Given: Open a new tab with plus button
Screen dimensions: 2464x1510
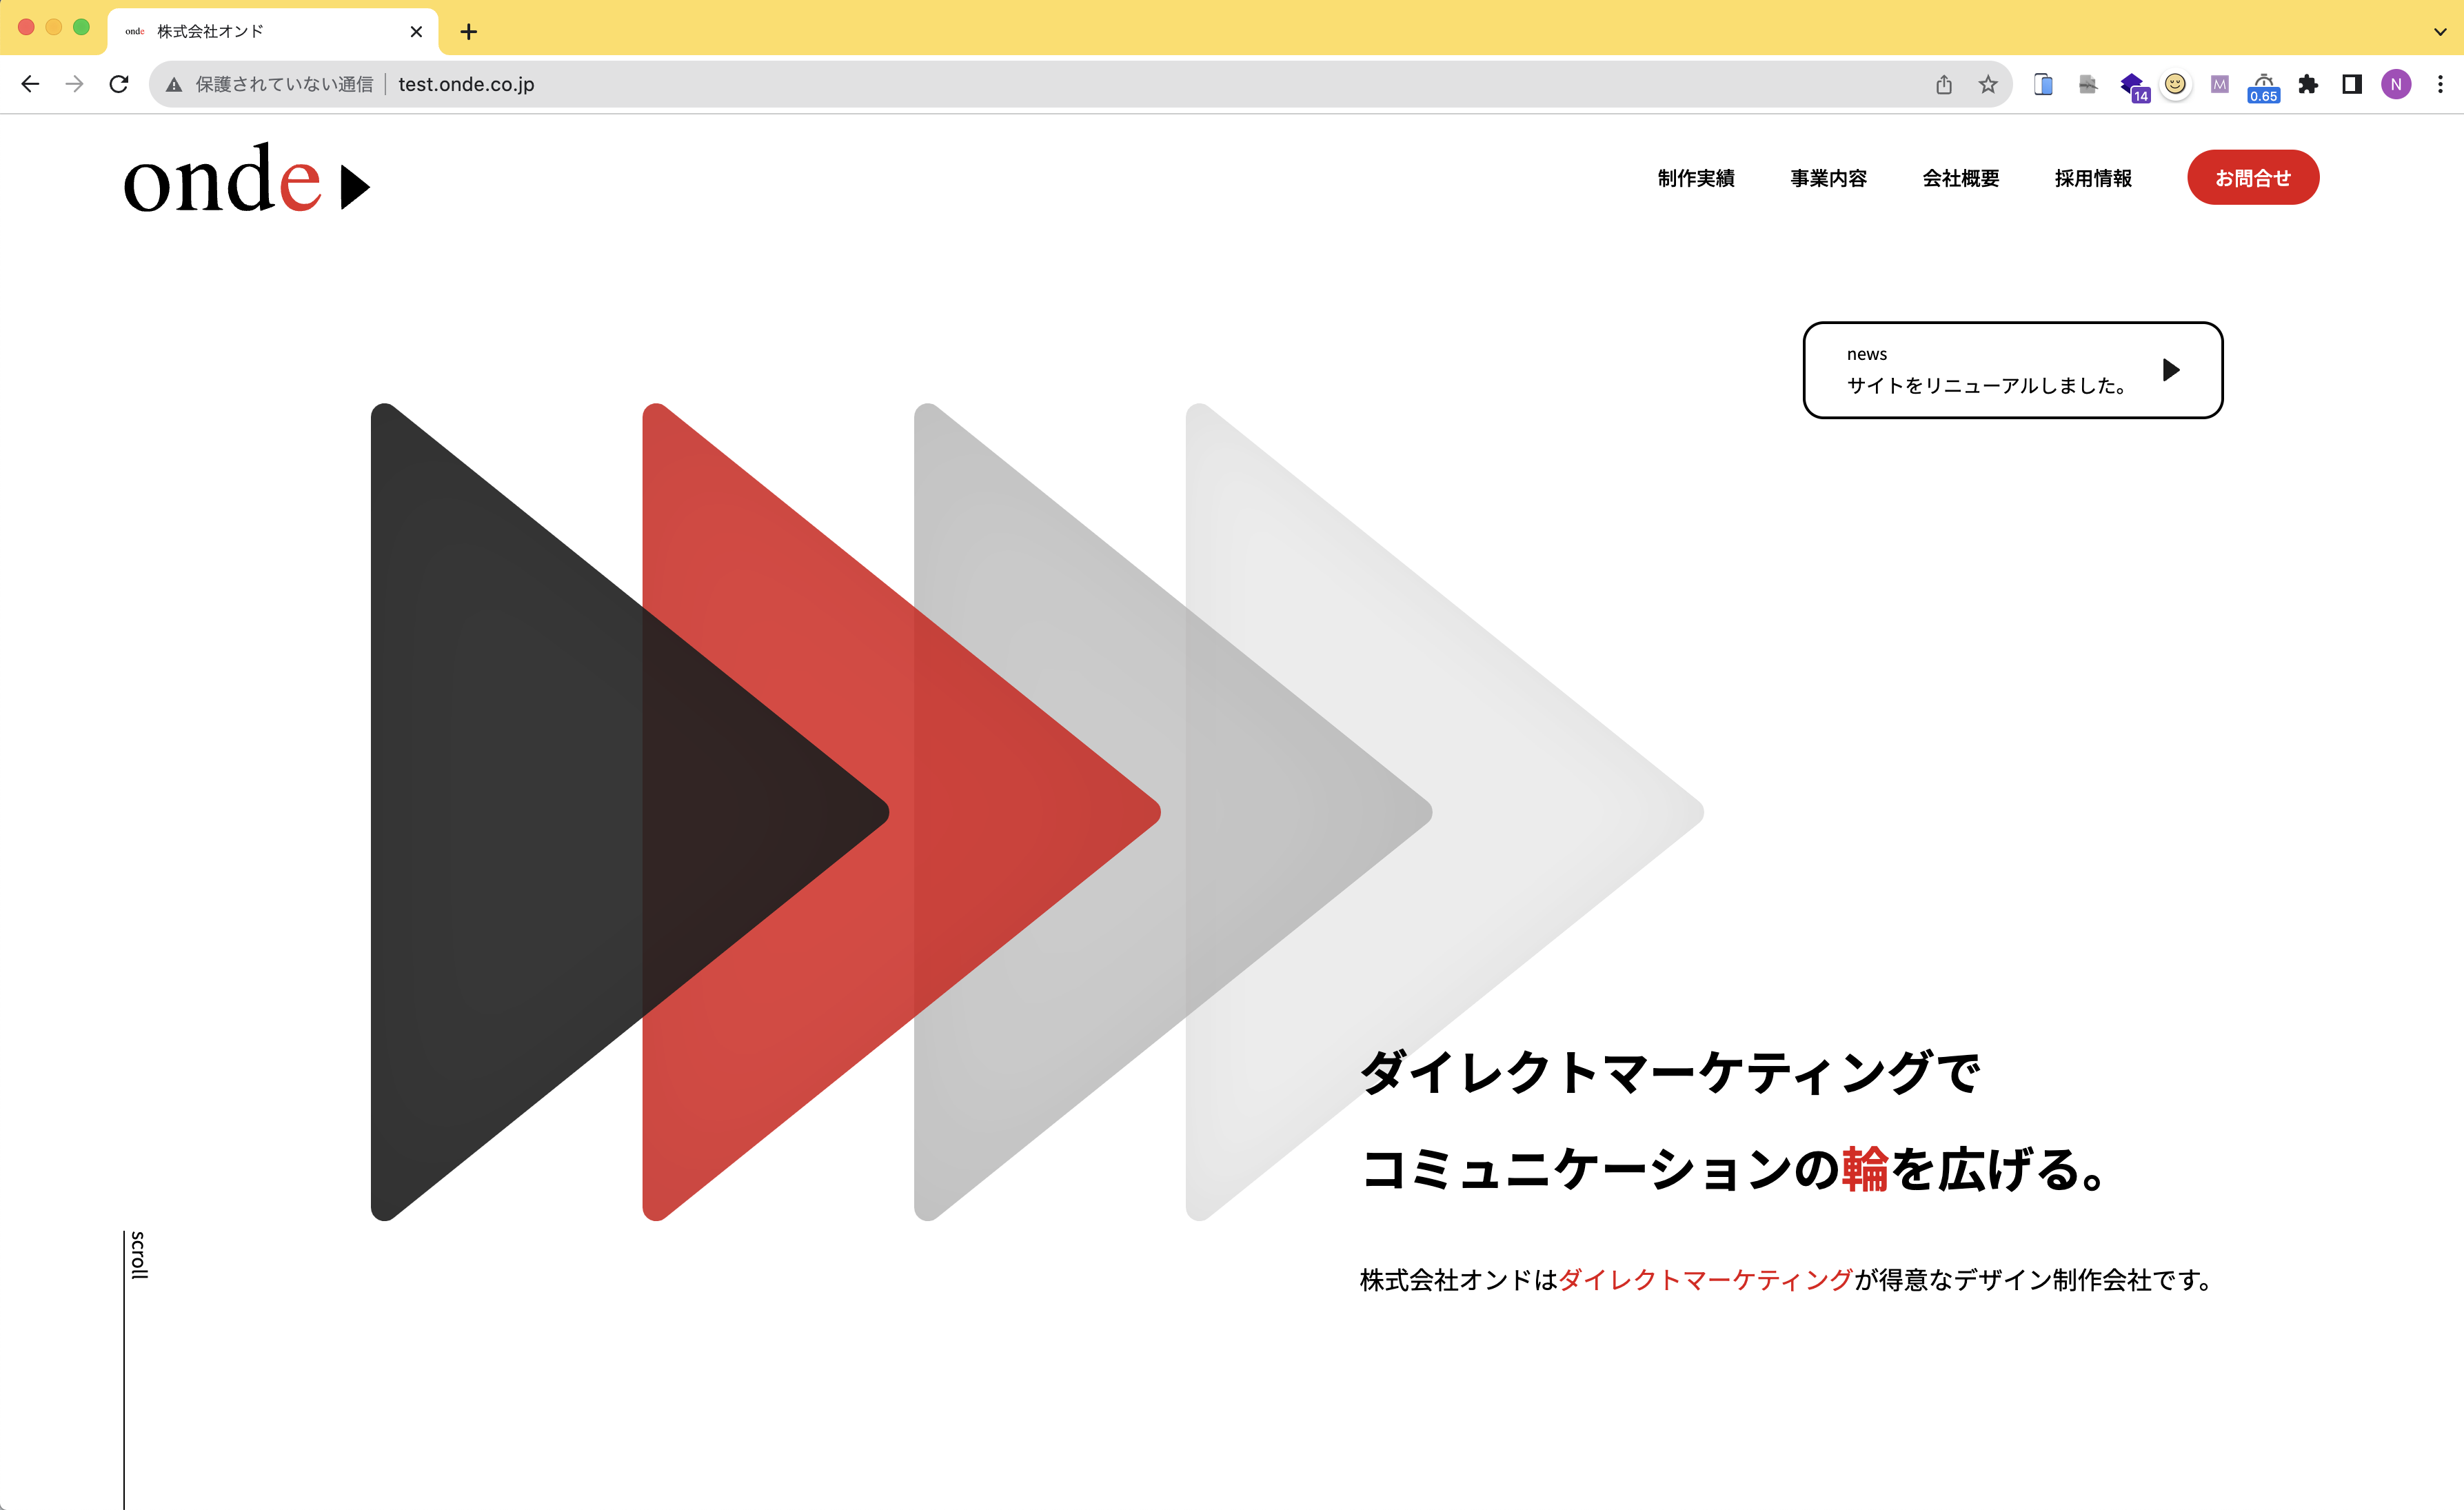Looking at the screenshot, I should click(x=468, y=32).
